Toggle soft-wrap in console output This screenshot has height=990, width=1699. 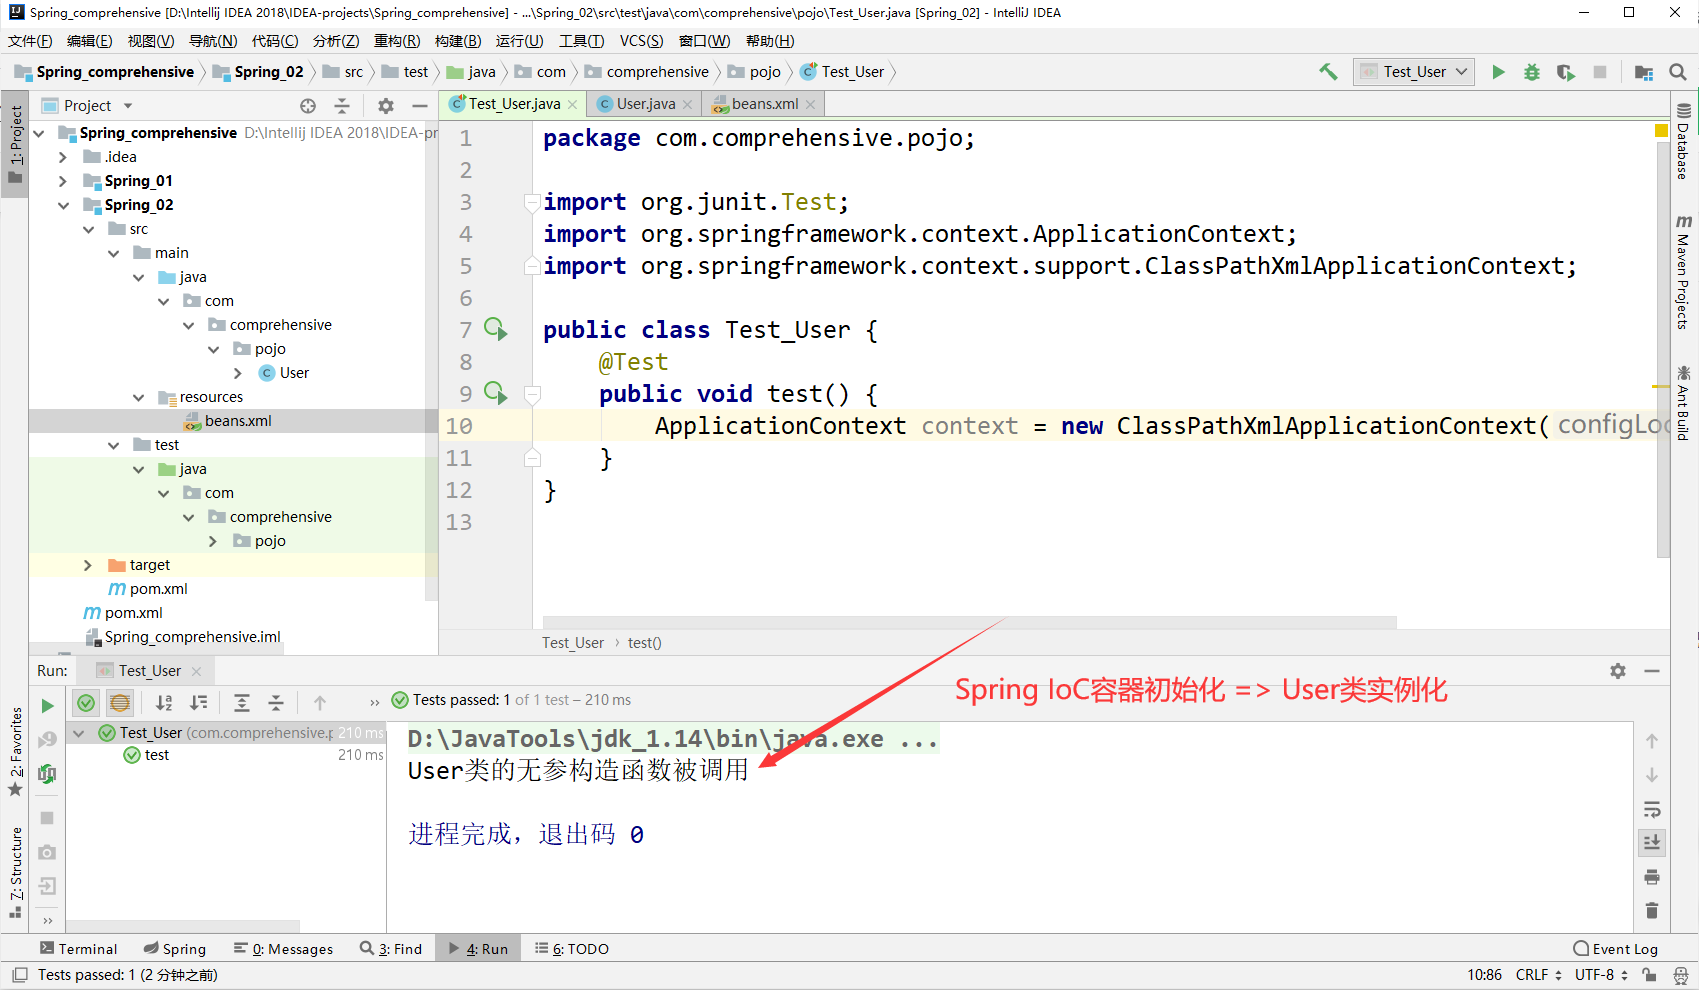1652,809
